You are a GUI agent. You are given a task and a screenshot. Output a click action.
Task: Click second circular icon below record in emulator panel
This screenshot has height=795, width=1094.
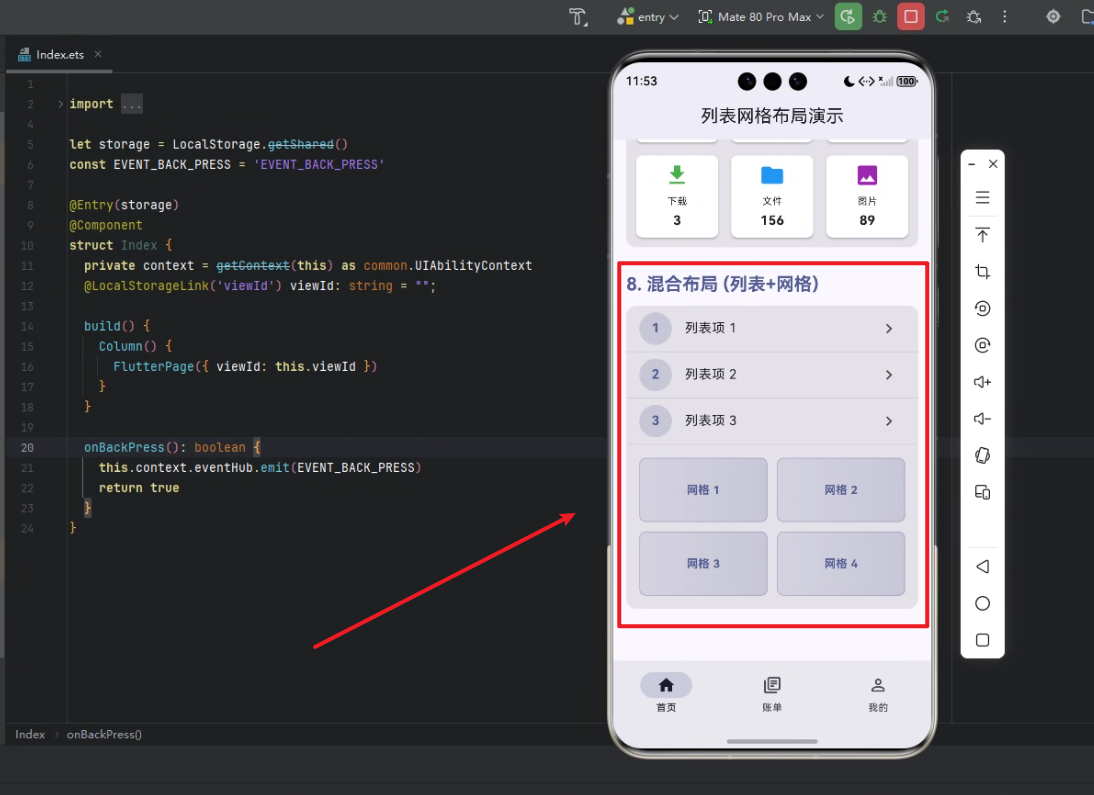point(982,345)
